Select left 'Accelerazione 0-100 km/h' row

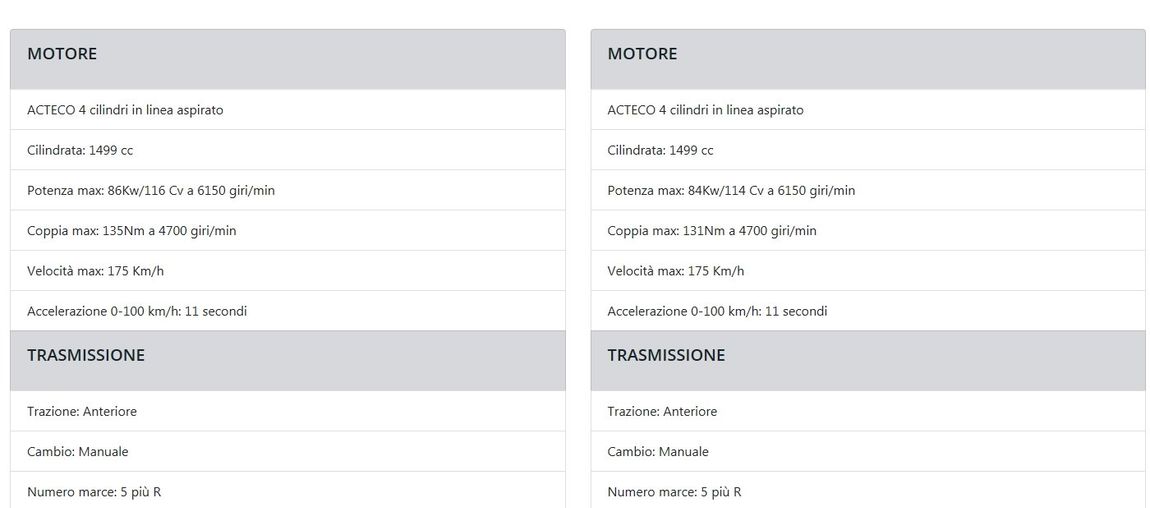pos(288,311)
